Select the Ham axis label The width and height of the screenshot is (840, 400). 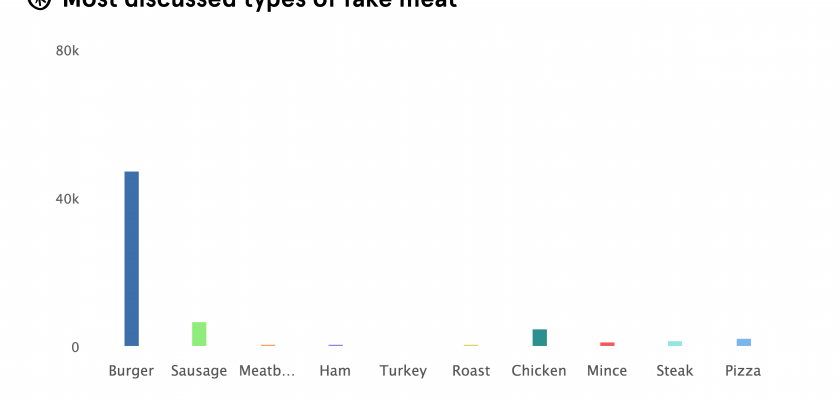coord(335,371)
